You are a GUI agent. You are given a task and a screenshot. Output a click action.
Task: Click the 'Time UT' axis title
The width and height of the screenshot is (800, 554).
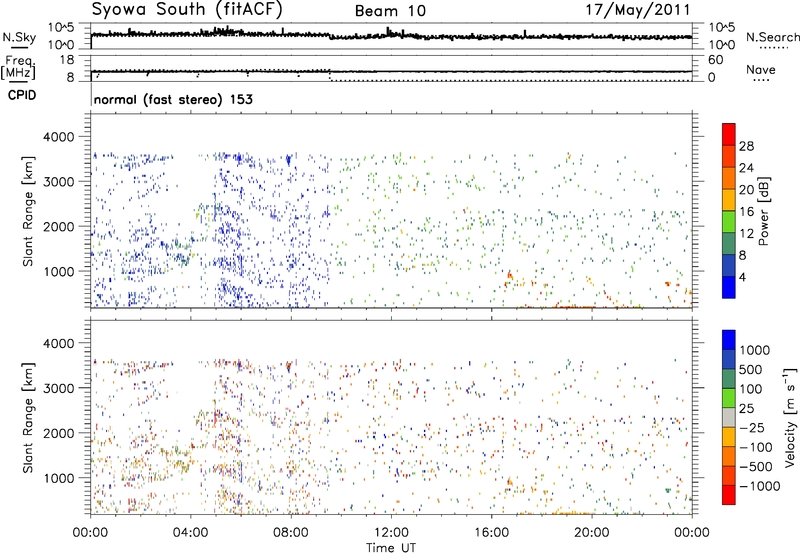pyautogui.click(x=391, y=548)
